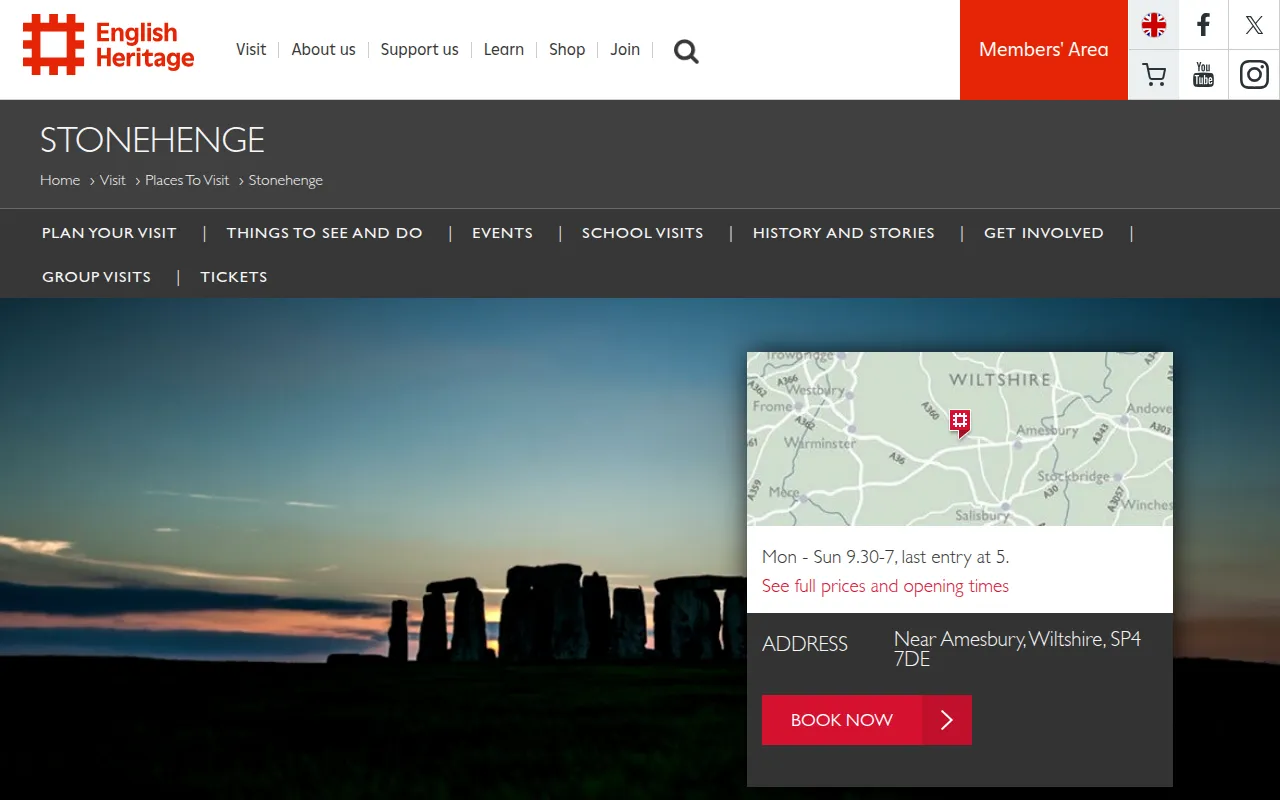Go to Members' Area
The height and width of the screenshot is (800, 1280).
click(1044, 50)
